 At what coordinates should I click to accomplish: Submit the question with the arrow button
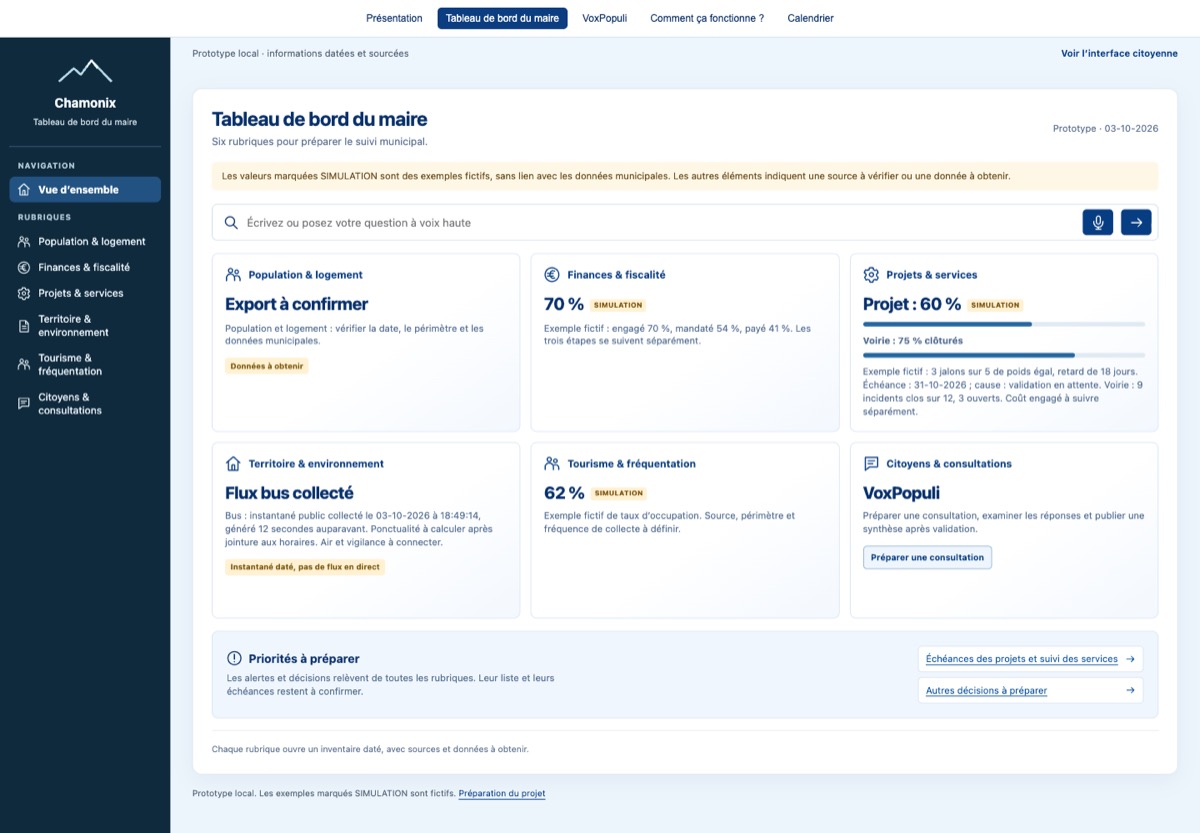pyautogui.click(x=1136, y=223)
